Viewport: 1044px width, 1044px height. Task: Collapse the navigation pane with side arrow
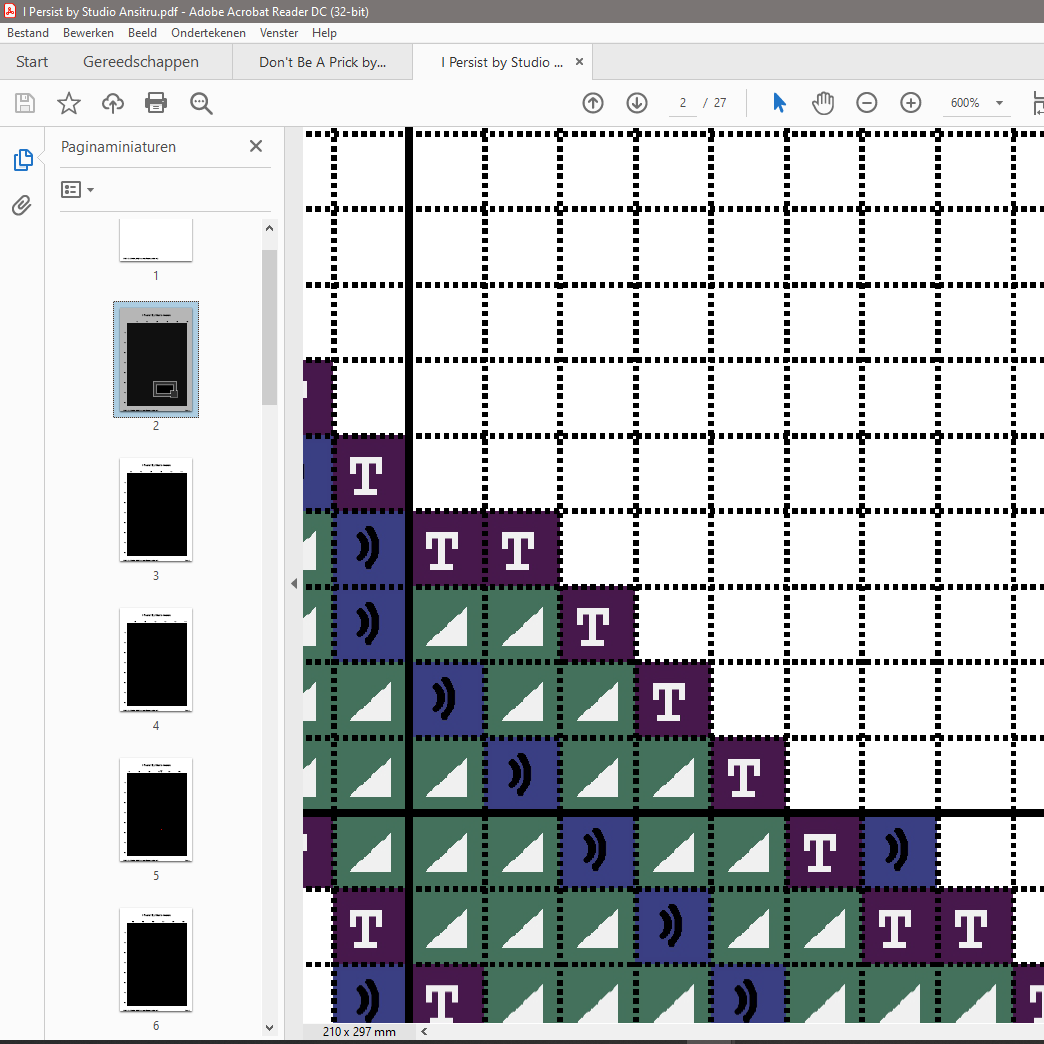(x=294, y=583)
